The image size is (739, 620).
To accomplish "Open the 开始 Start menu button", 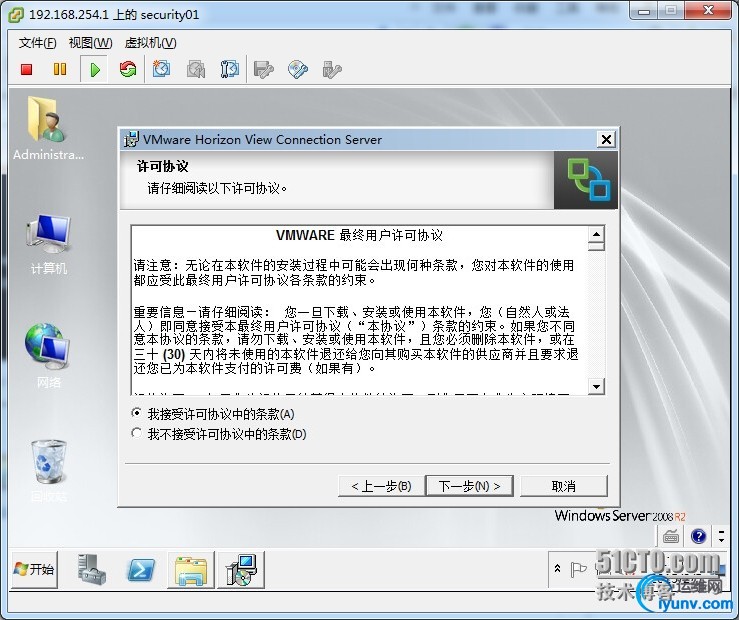I will pyautogui.click(x=34, y=569).
